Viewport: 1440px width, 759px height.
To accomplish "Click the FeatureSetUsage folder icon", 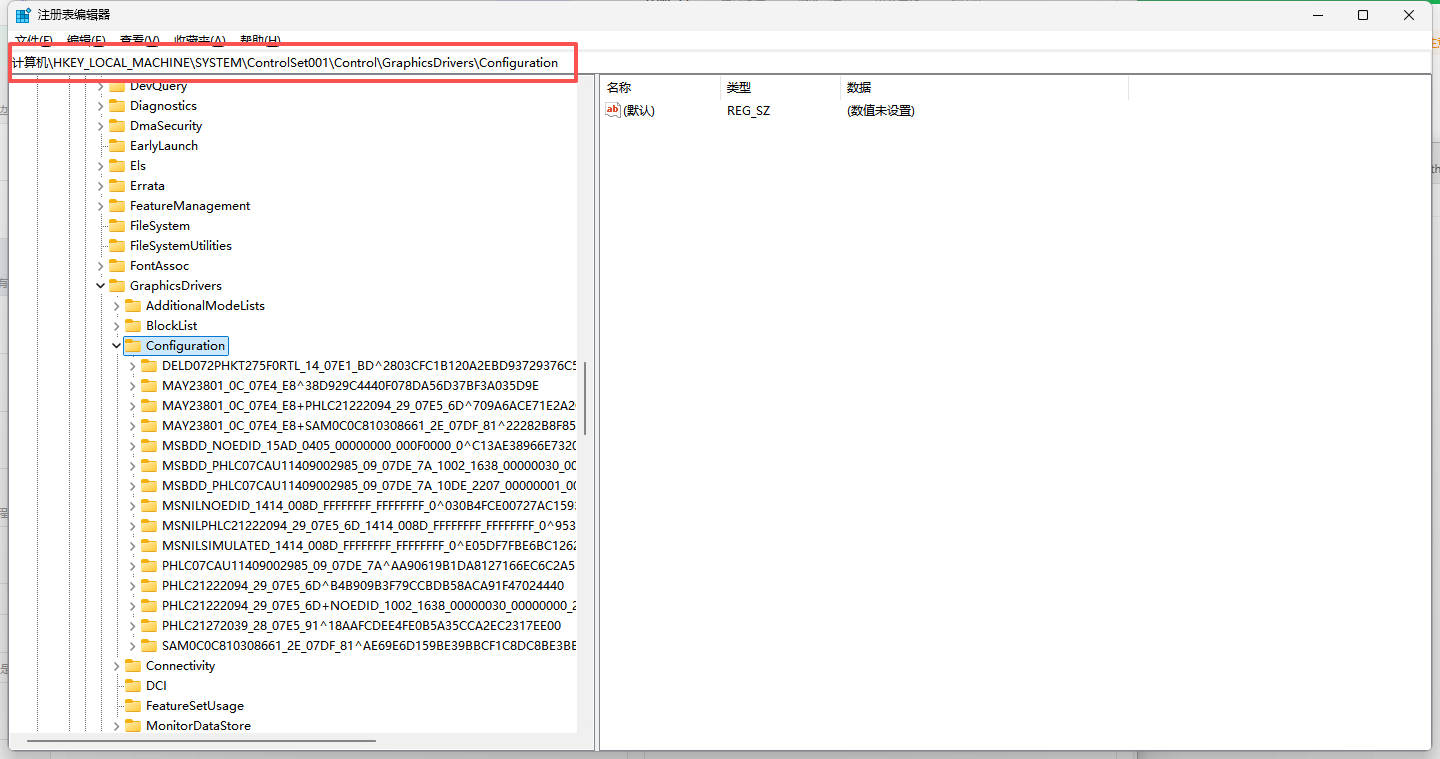I will pyautogui.click(x=133, y=706).
